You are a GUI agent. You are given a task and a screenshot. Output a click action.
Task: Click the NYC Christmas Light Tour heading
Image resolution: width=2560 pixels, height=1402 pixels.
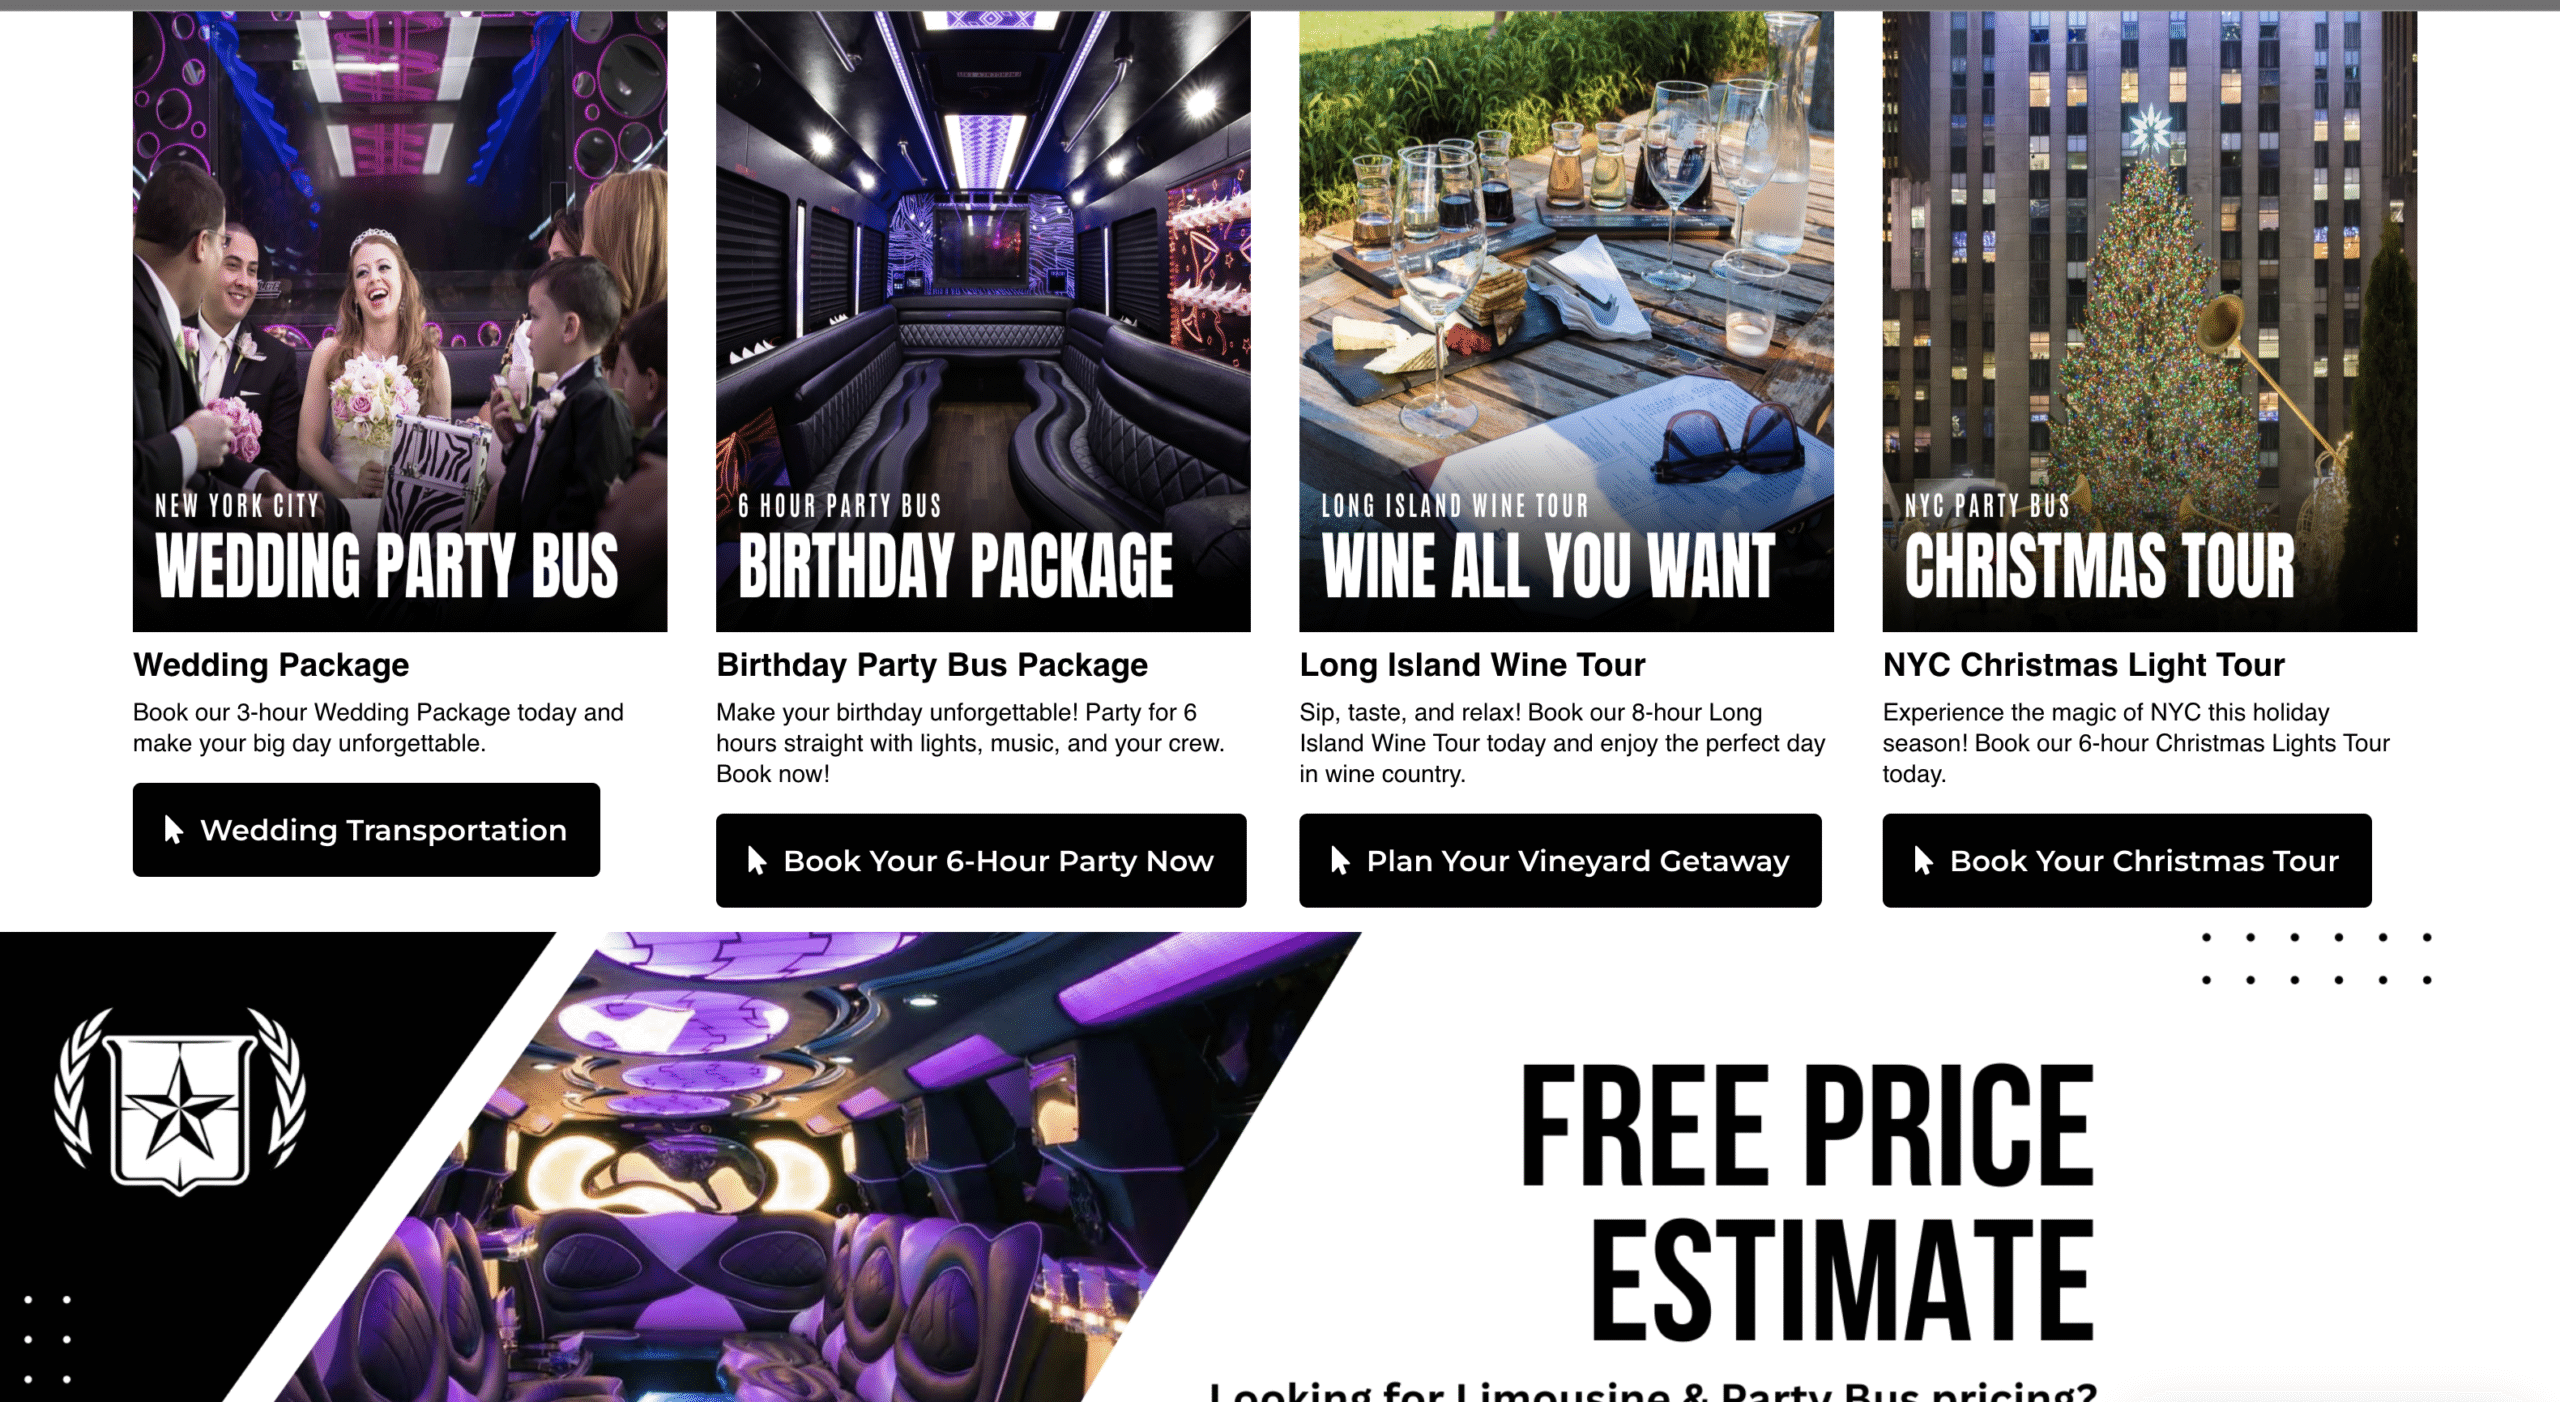(2083, 665)
